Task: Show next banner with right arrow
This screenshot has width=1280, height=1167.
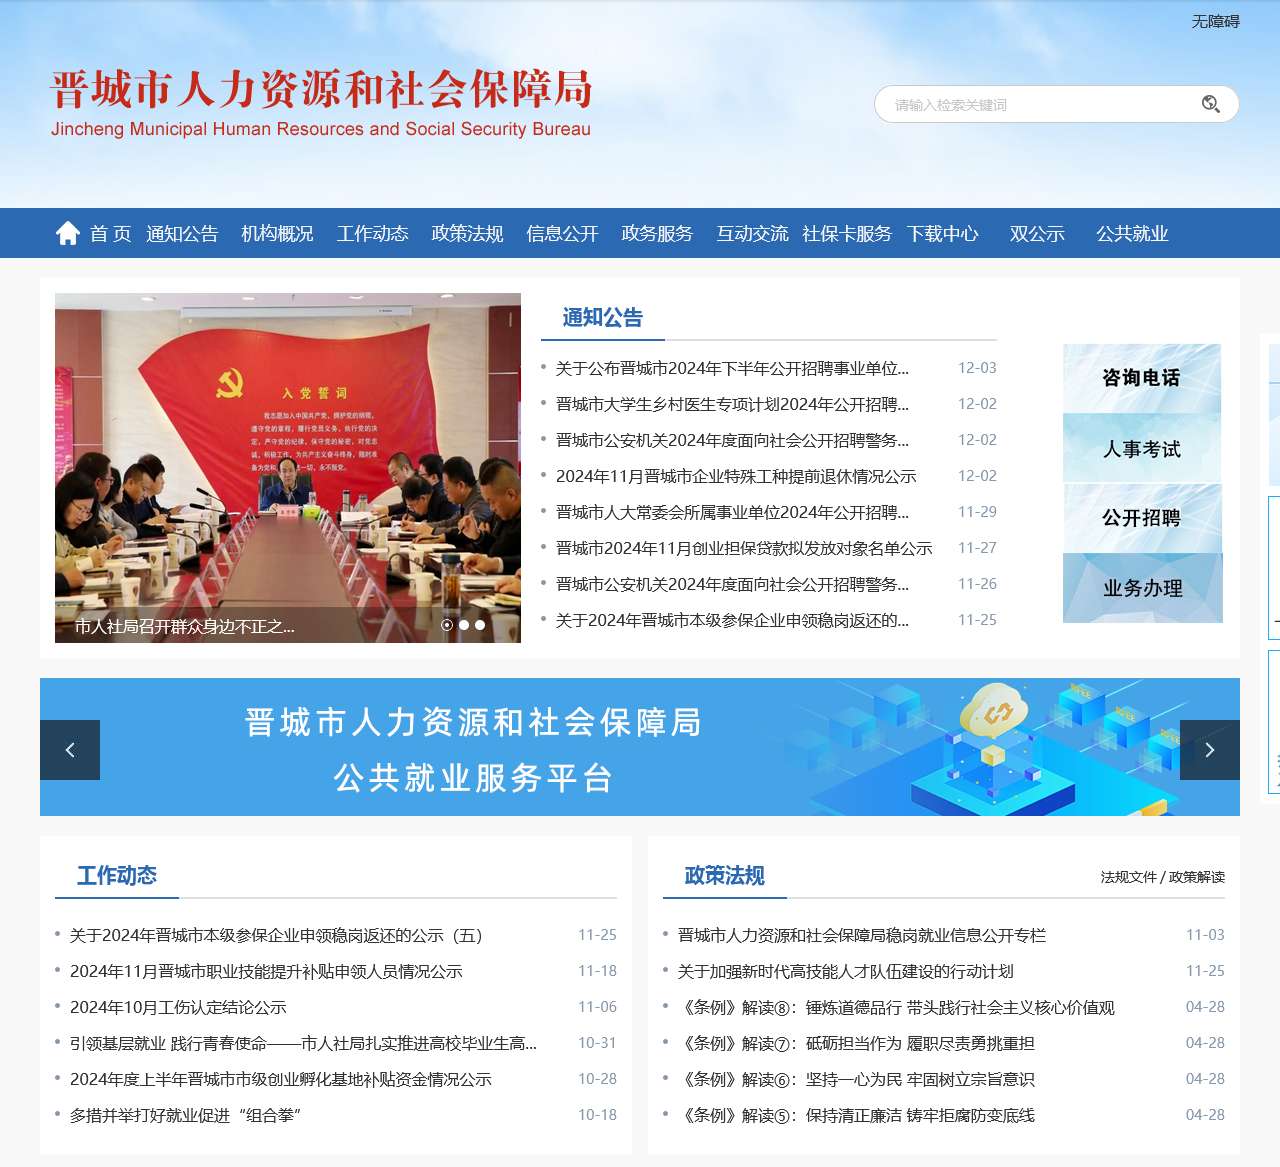Action: [1210, 750]
